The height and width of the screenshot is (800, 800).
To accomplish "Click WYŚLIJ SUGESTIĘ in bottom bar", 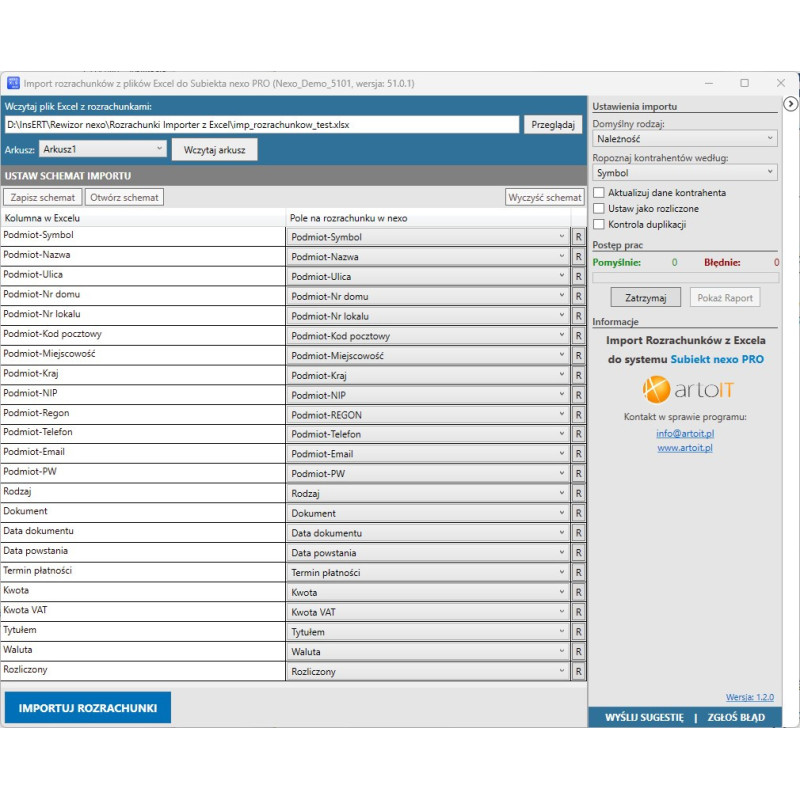I will (x=644, y=717).
